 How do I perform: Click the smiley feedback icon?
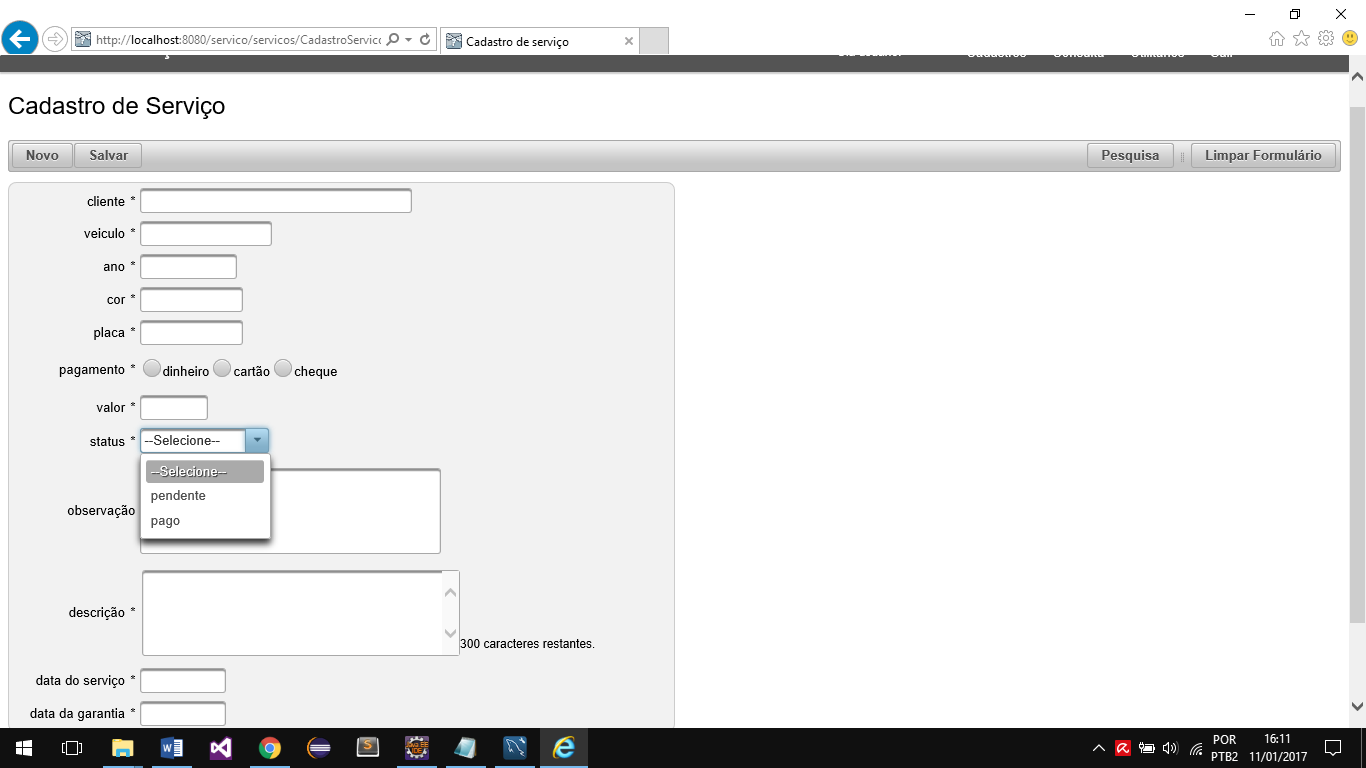(x=1350, y=39)
